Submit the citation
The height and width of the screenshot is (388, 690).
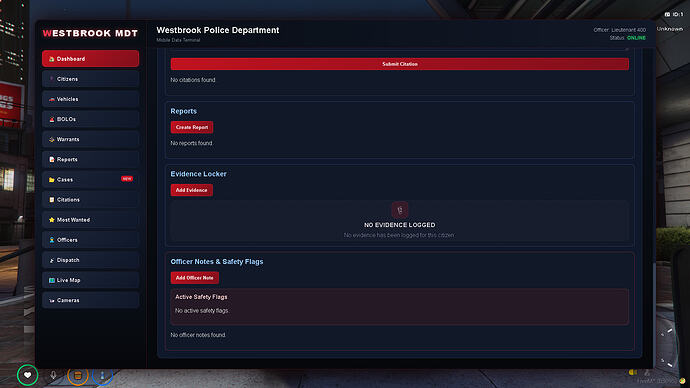400,64
